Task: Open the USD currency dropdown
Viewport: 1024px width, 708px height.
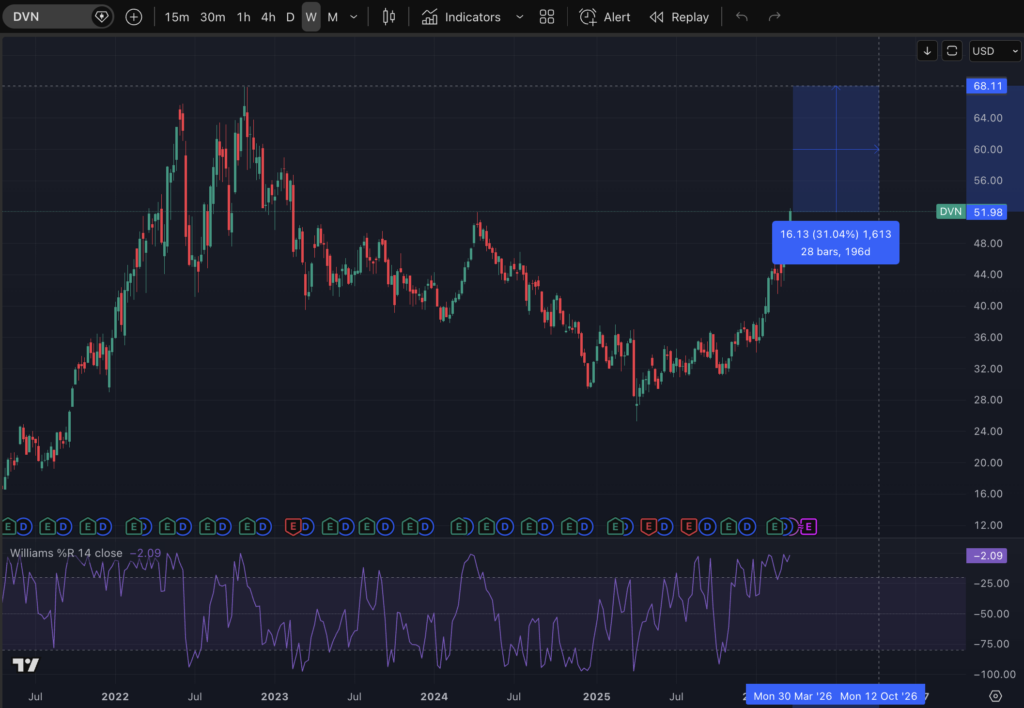Action: pyautogui.click(x=994, y=51)
